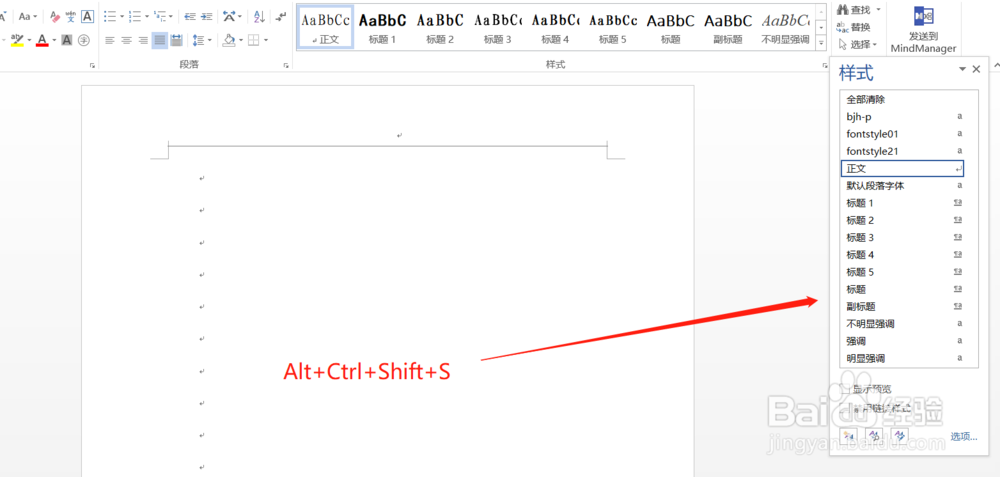The height and width of the screenshot is (477, 1000).
Task: Open Font group dialog launcher
Action: (92, 65)
